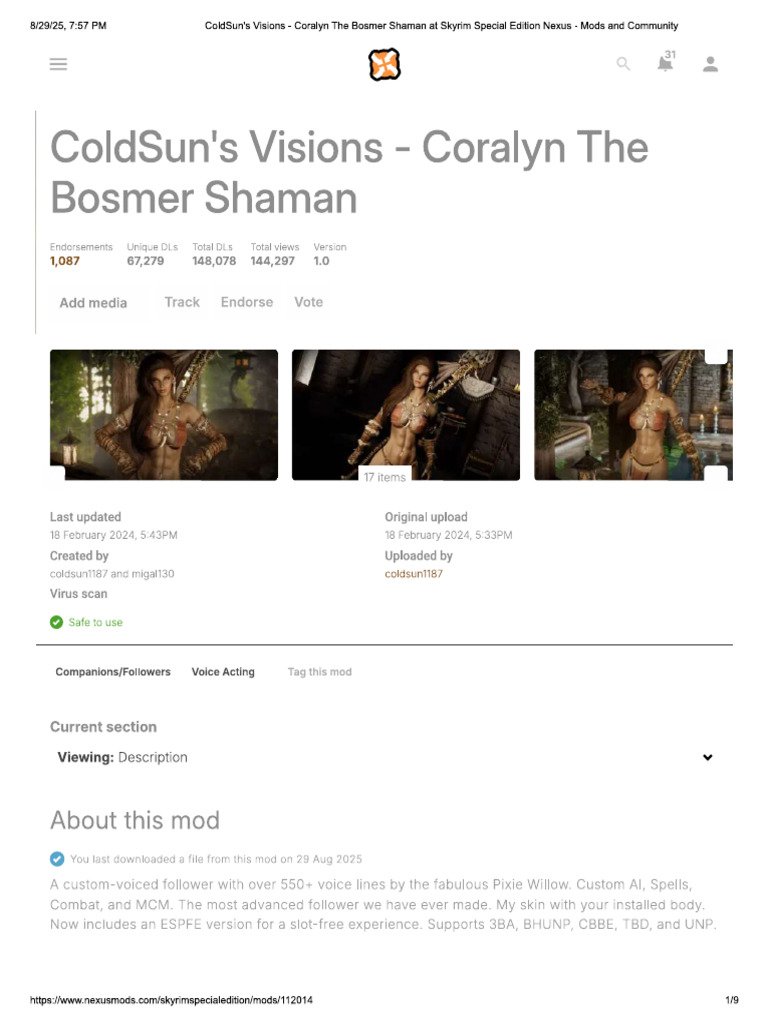This screenshot has height=1024, width=768.
Task: Open the third gallery thumbnail image
Action: [633, 415]
